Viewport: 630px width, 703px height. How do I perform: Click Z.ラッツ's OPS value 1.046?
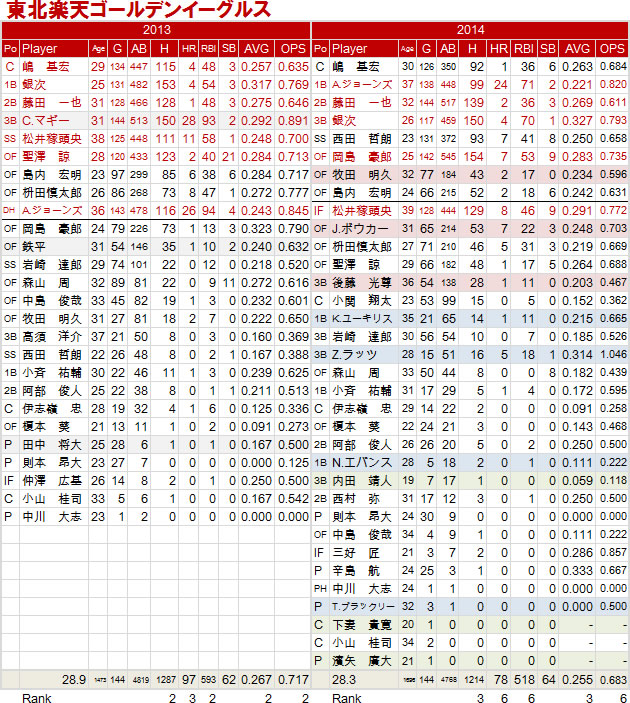pyautogui.click(x=613, y=355)
